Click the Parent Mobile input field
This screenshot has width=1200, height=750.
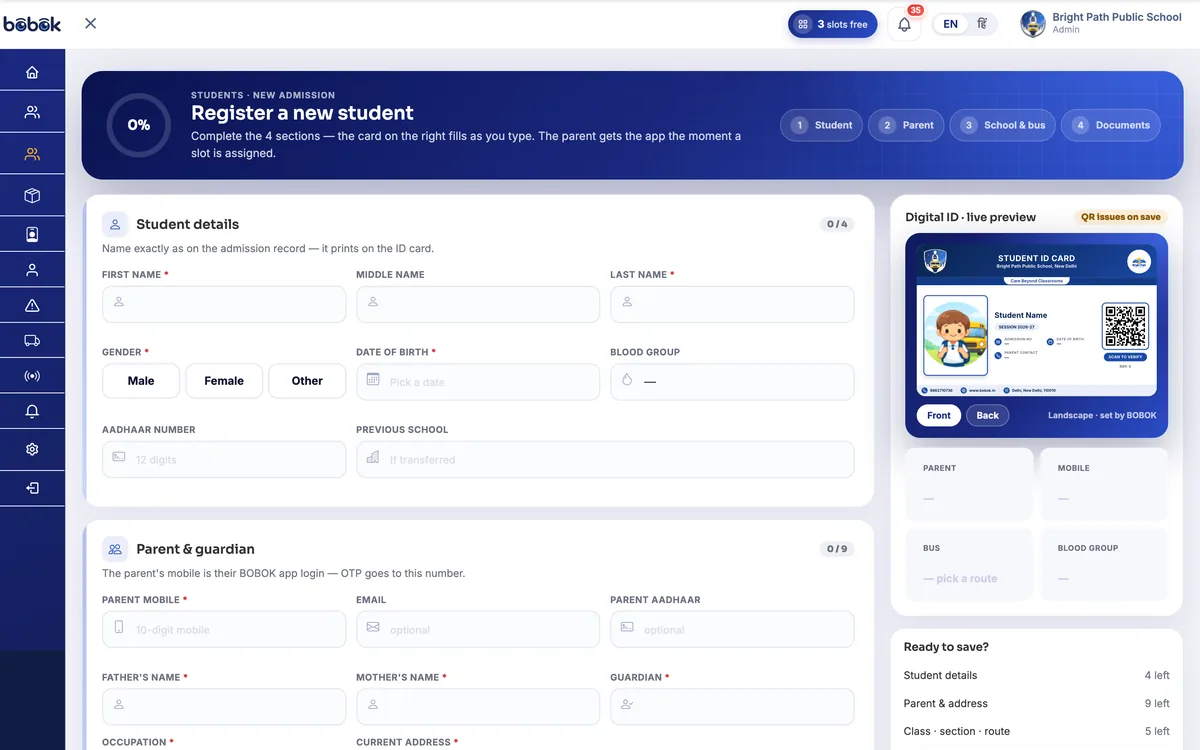(224, 629)
